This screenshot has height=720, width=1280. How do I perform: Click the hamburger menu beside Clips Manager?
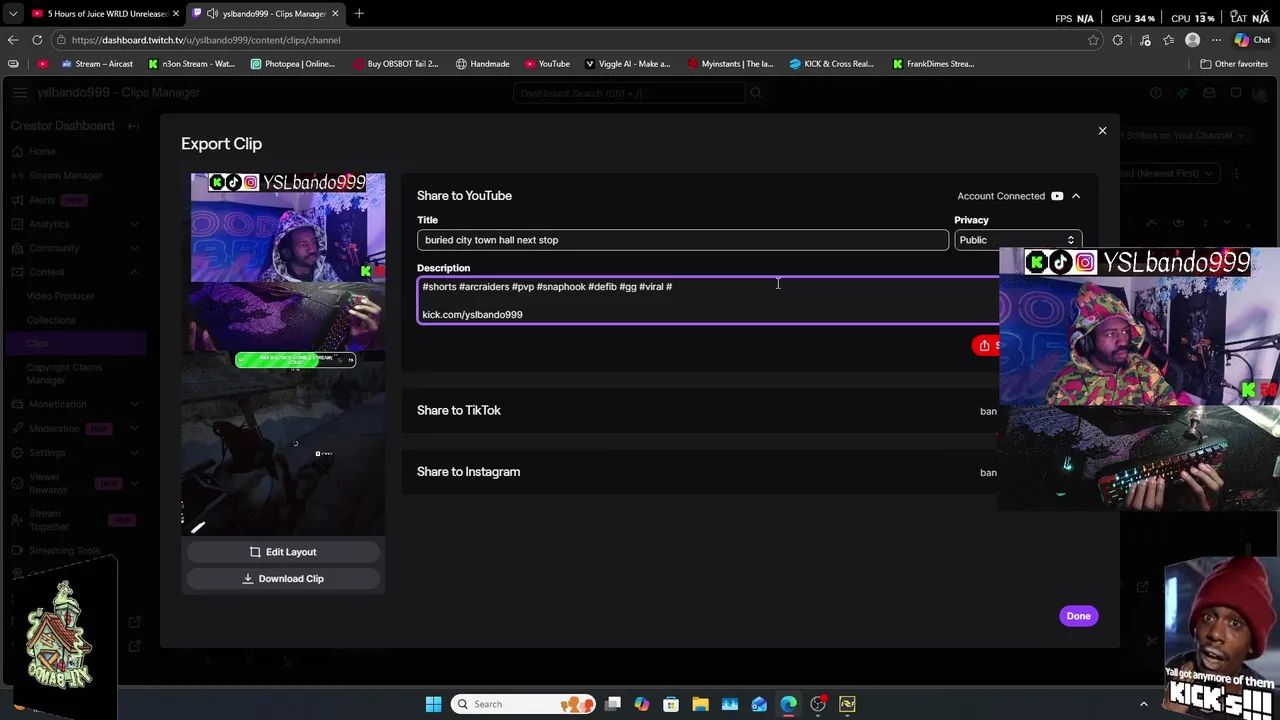pos(19,93)
